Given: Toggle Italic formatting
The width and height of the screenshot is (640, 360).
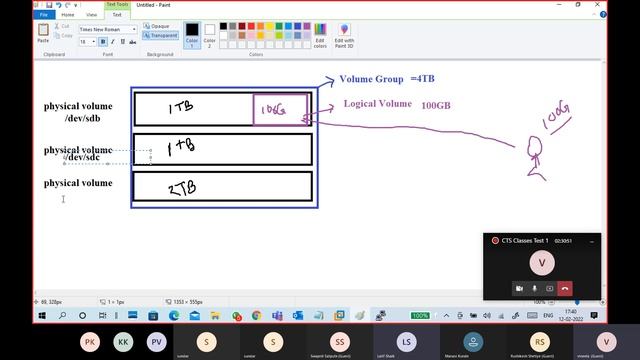Looking at the screenshot, I should pos(113,42).
